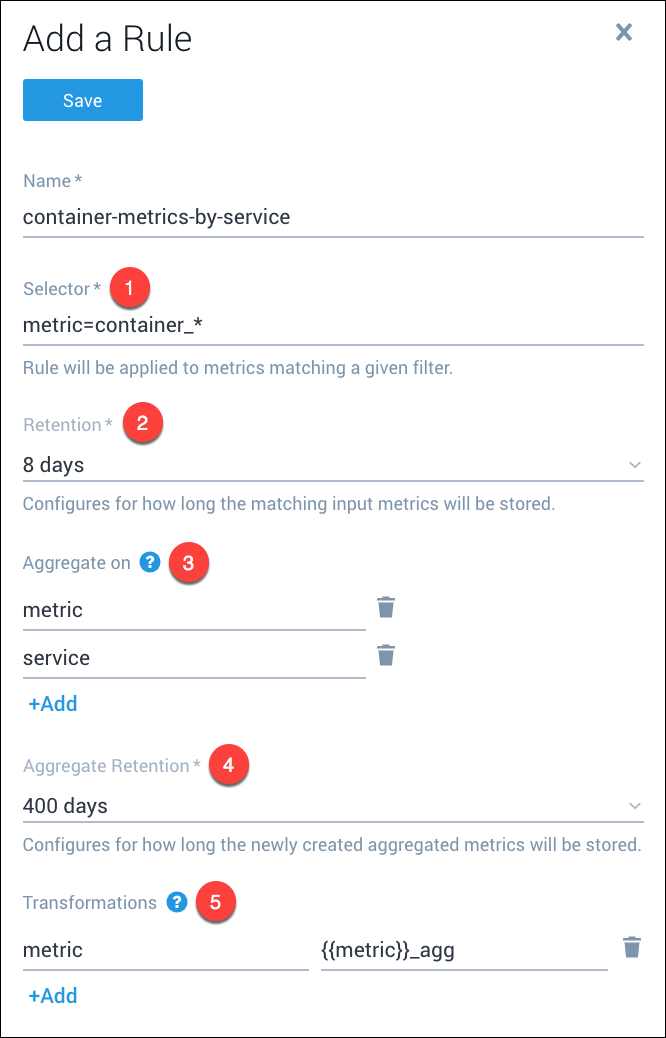Close the Add a Rule panel
This screenshot has height=1038, width=666.
(624, 33)
